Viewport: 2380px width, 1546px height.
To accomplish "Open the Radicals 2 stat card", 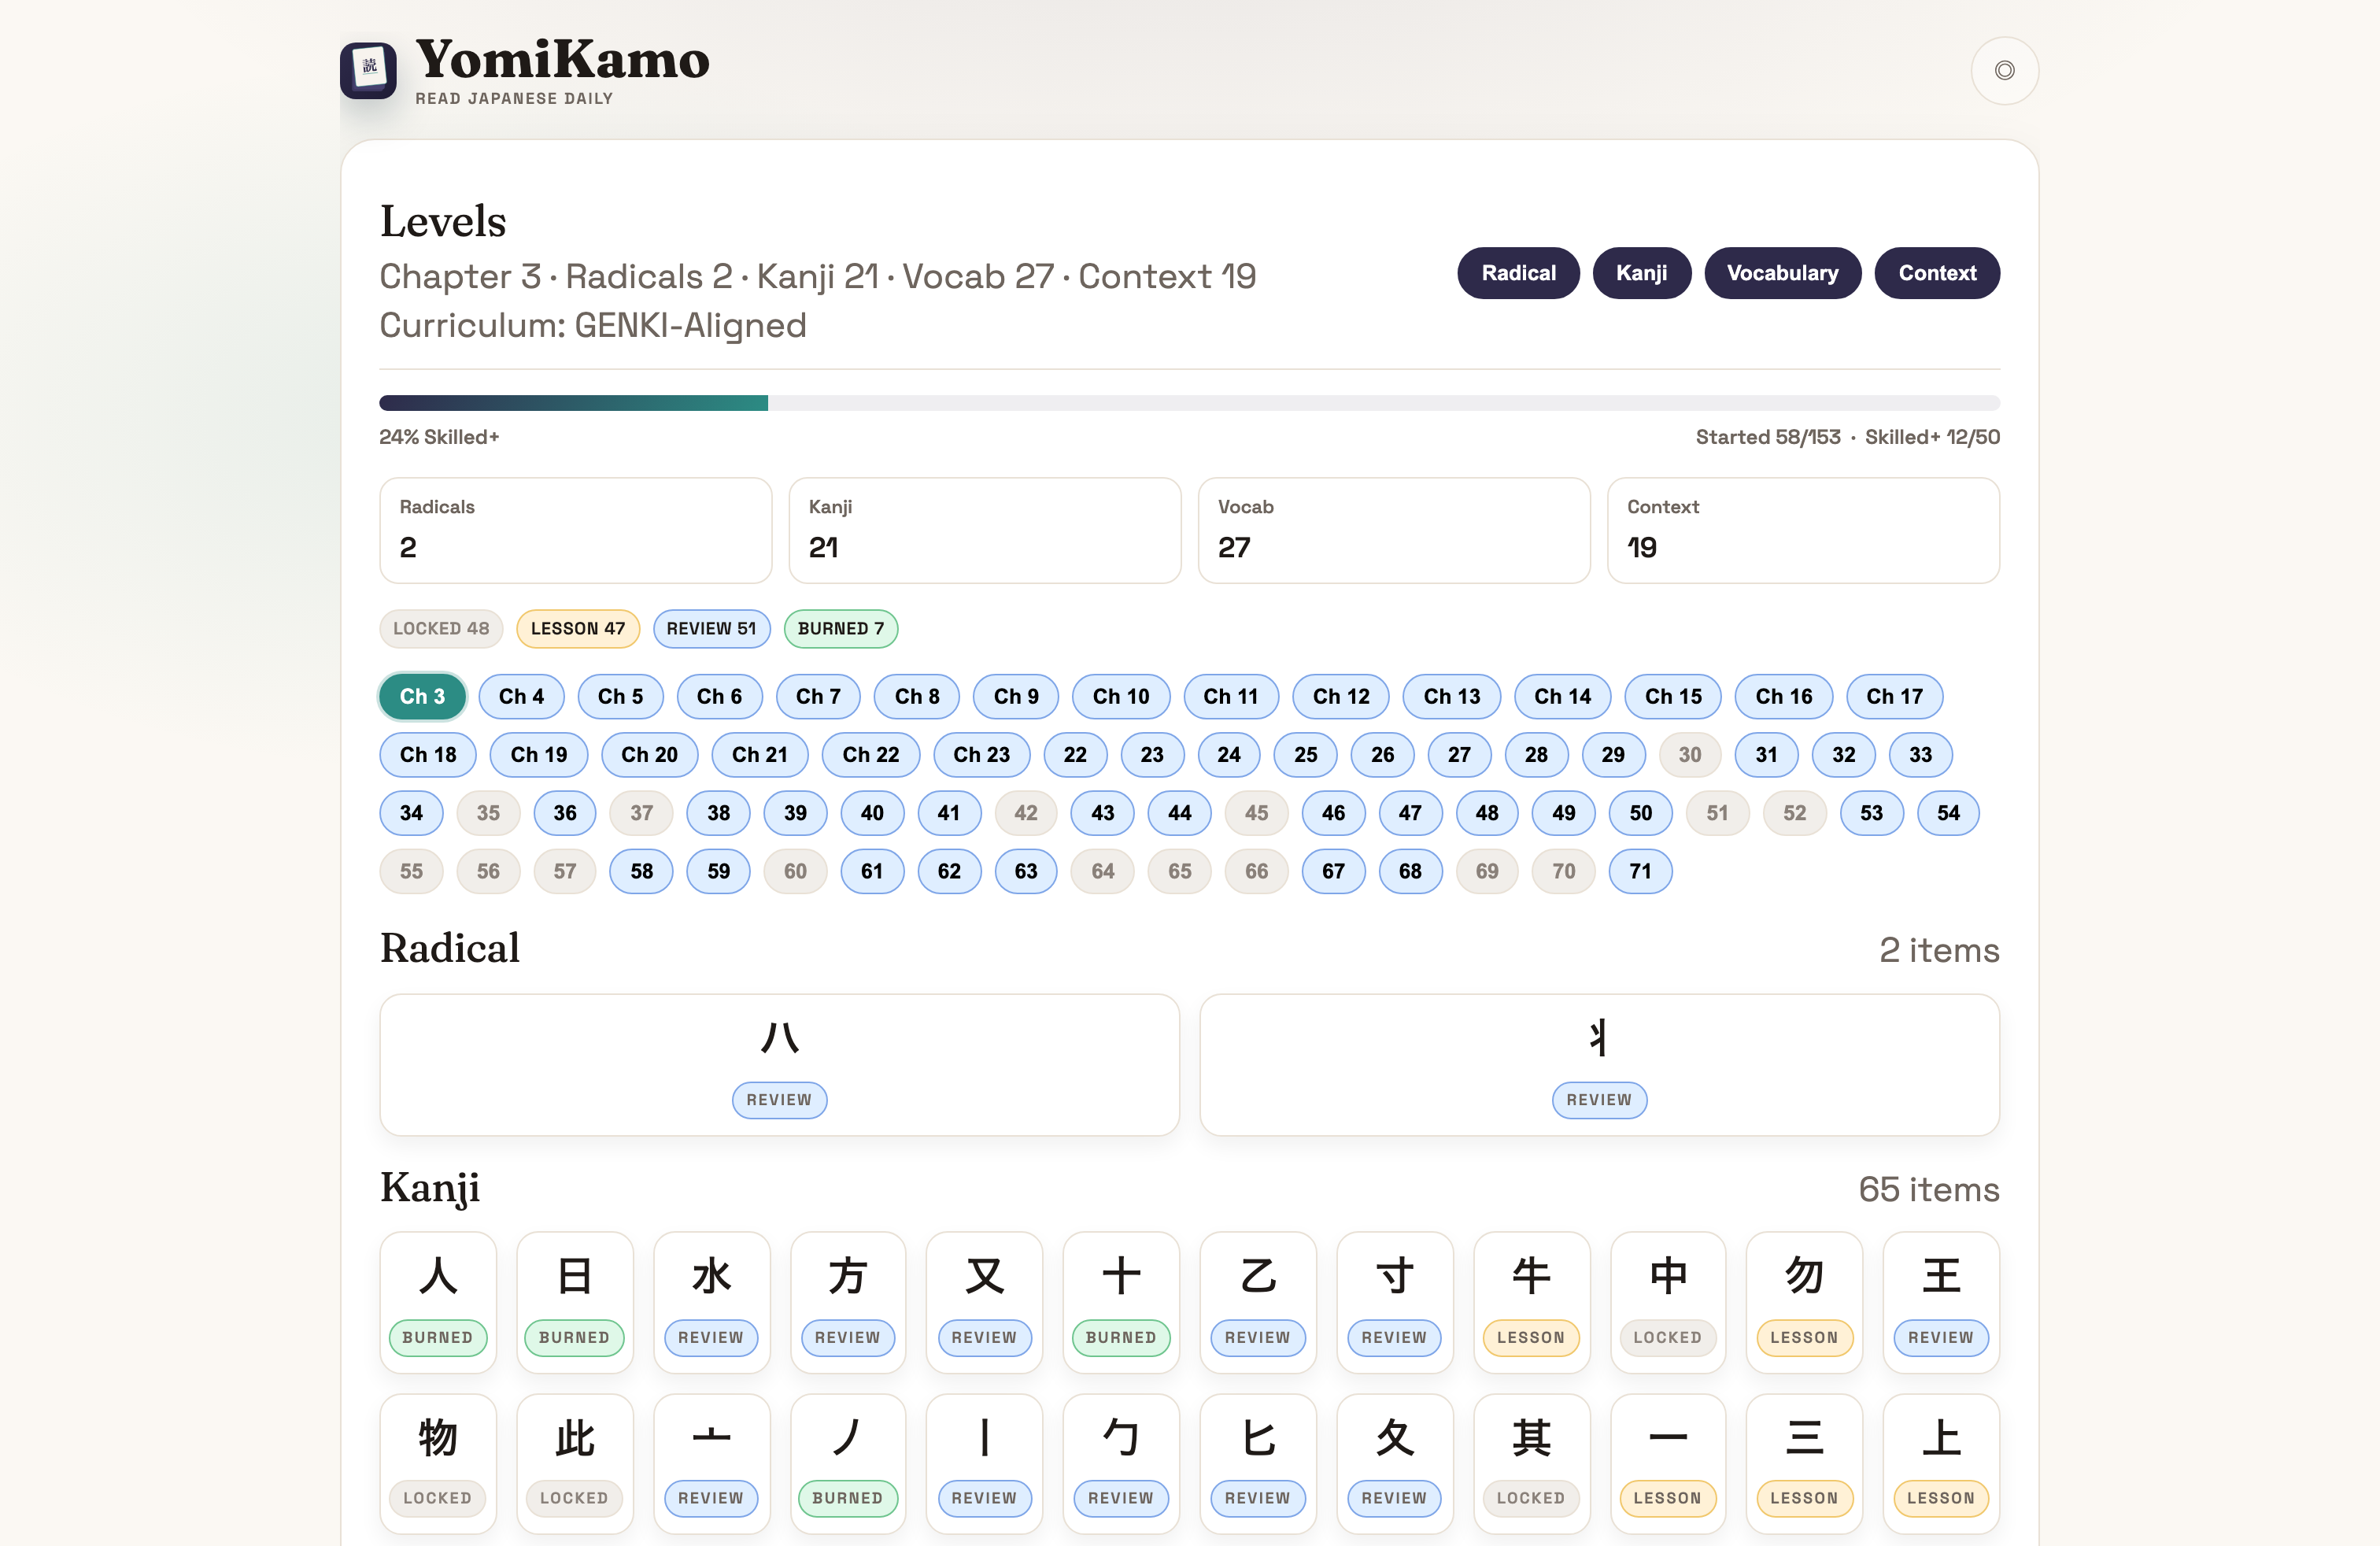I will (575, 530).
